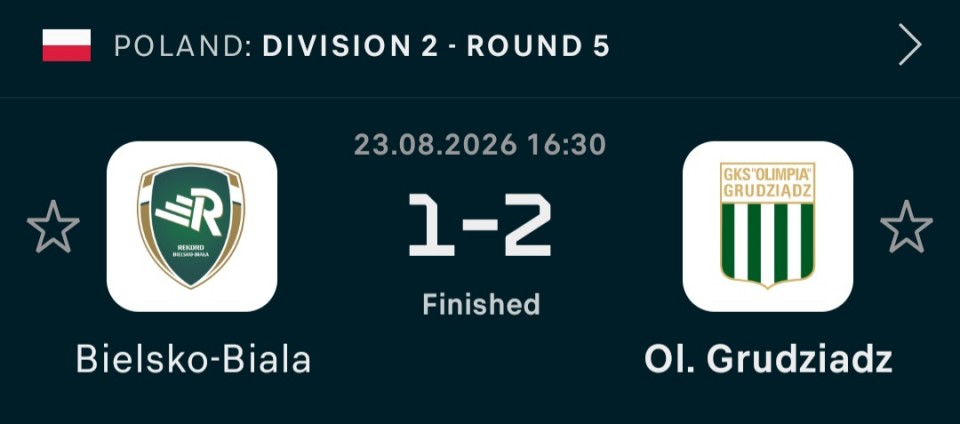Click the Bielsko-Biala team name
Screen dimensions: 960x424
[193, 359]
